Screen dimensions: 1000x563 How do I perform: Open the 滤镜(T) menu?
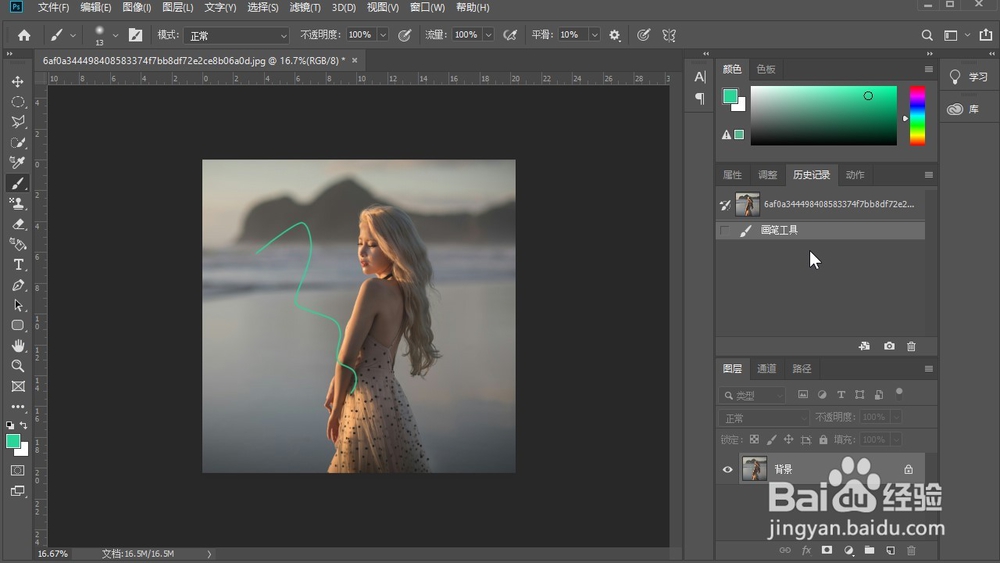[x=305, y=8]
